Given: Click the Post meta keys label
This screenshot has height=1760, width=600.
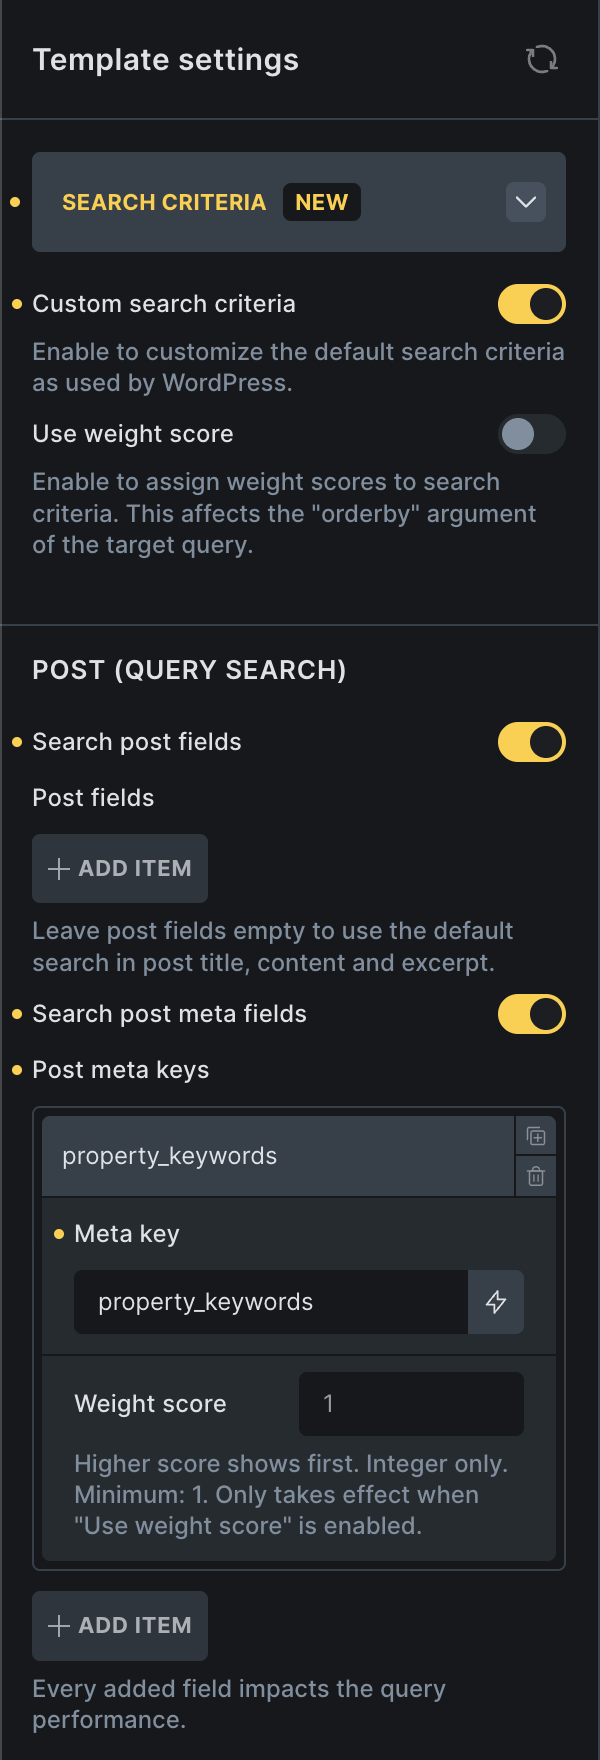Looking at the screenshot, I should point(121,1070).
